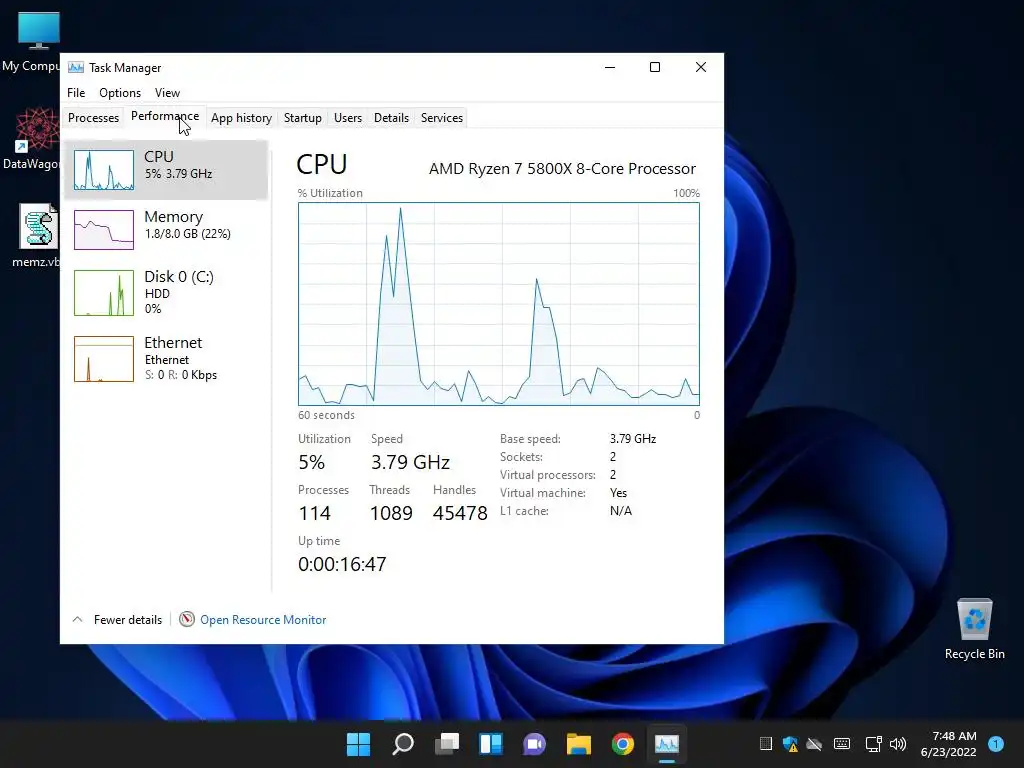The image size is (1024, 768).
Task: Click the cloud sync tray icon
Action: pos(814,744)
